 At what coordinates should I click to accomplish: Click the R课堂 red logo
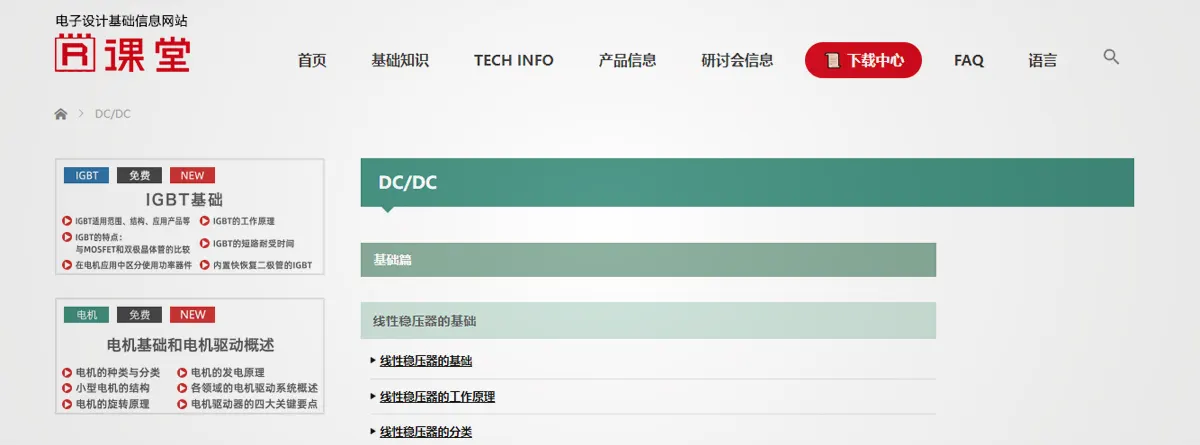[x=122, y=52]
